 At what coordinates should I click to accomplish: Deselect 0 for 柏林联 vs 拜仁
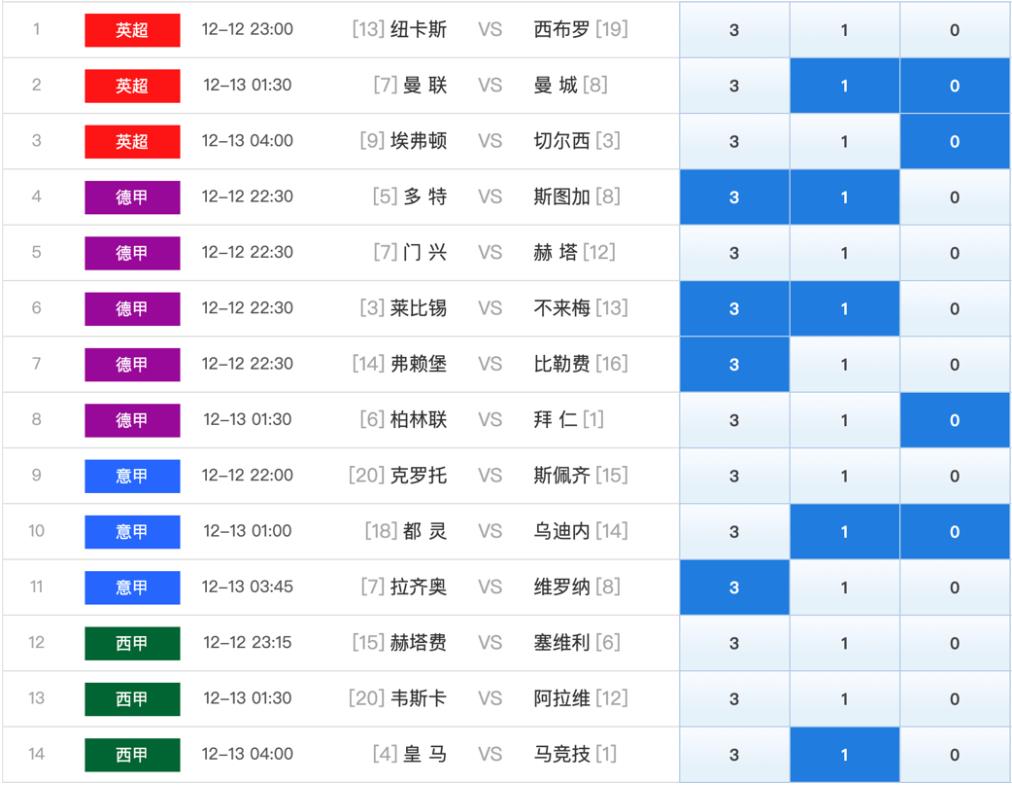[x=955, y=420]
